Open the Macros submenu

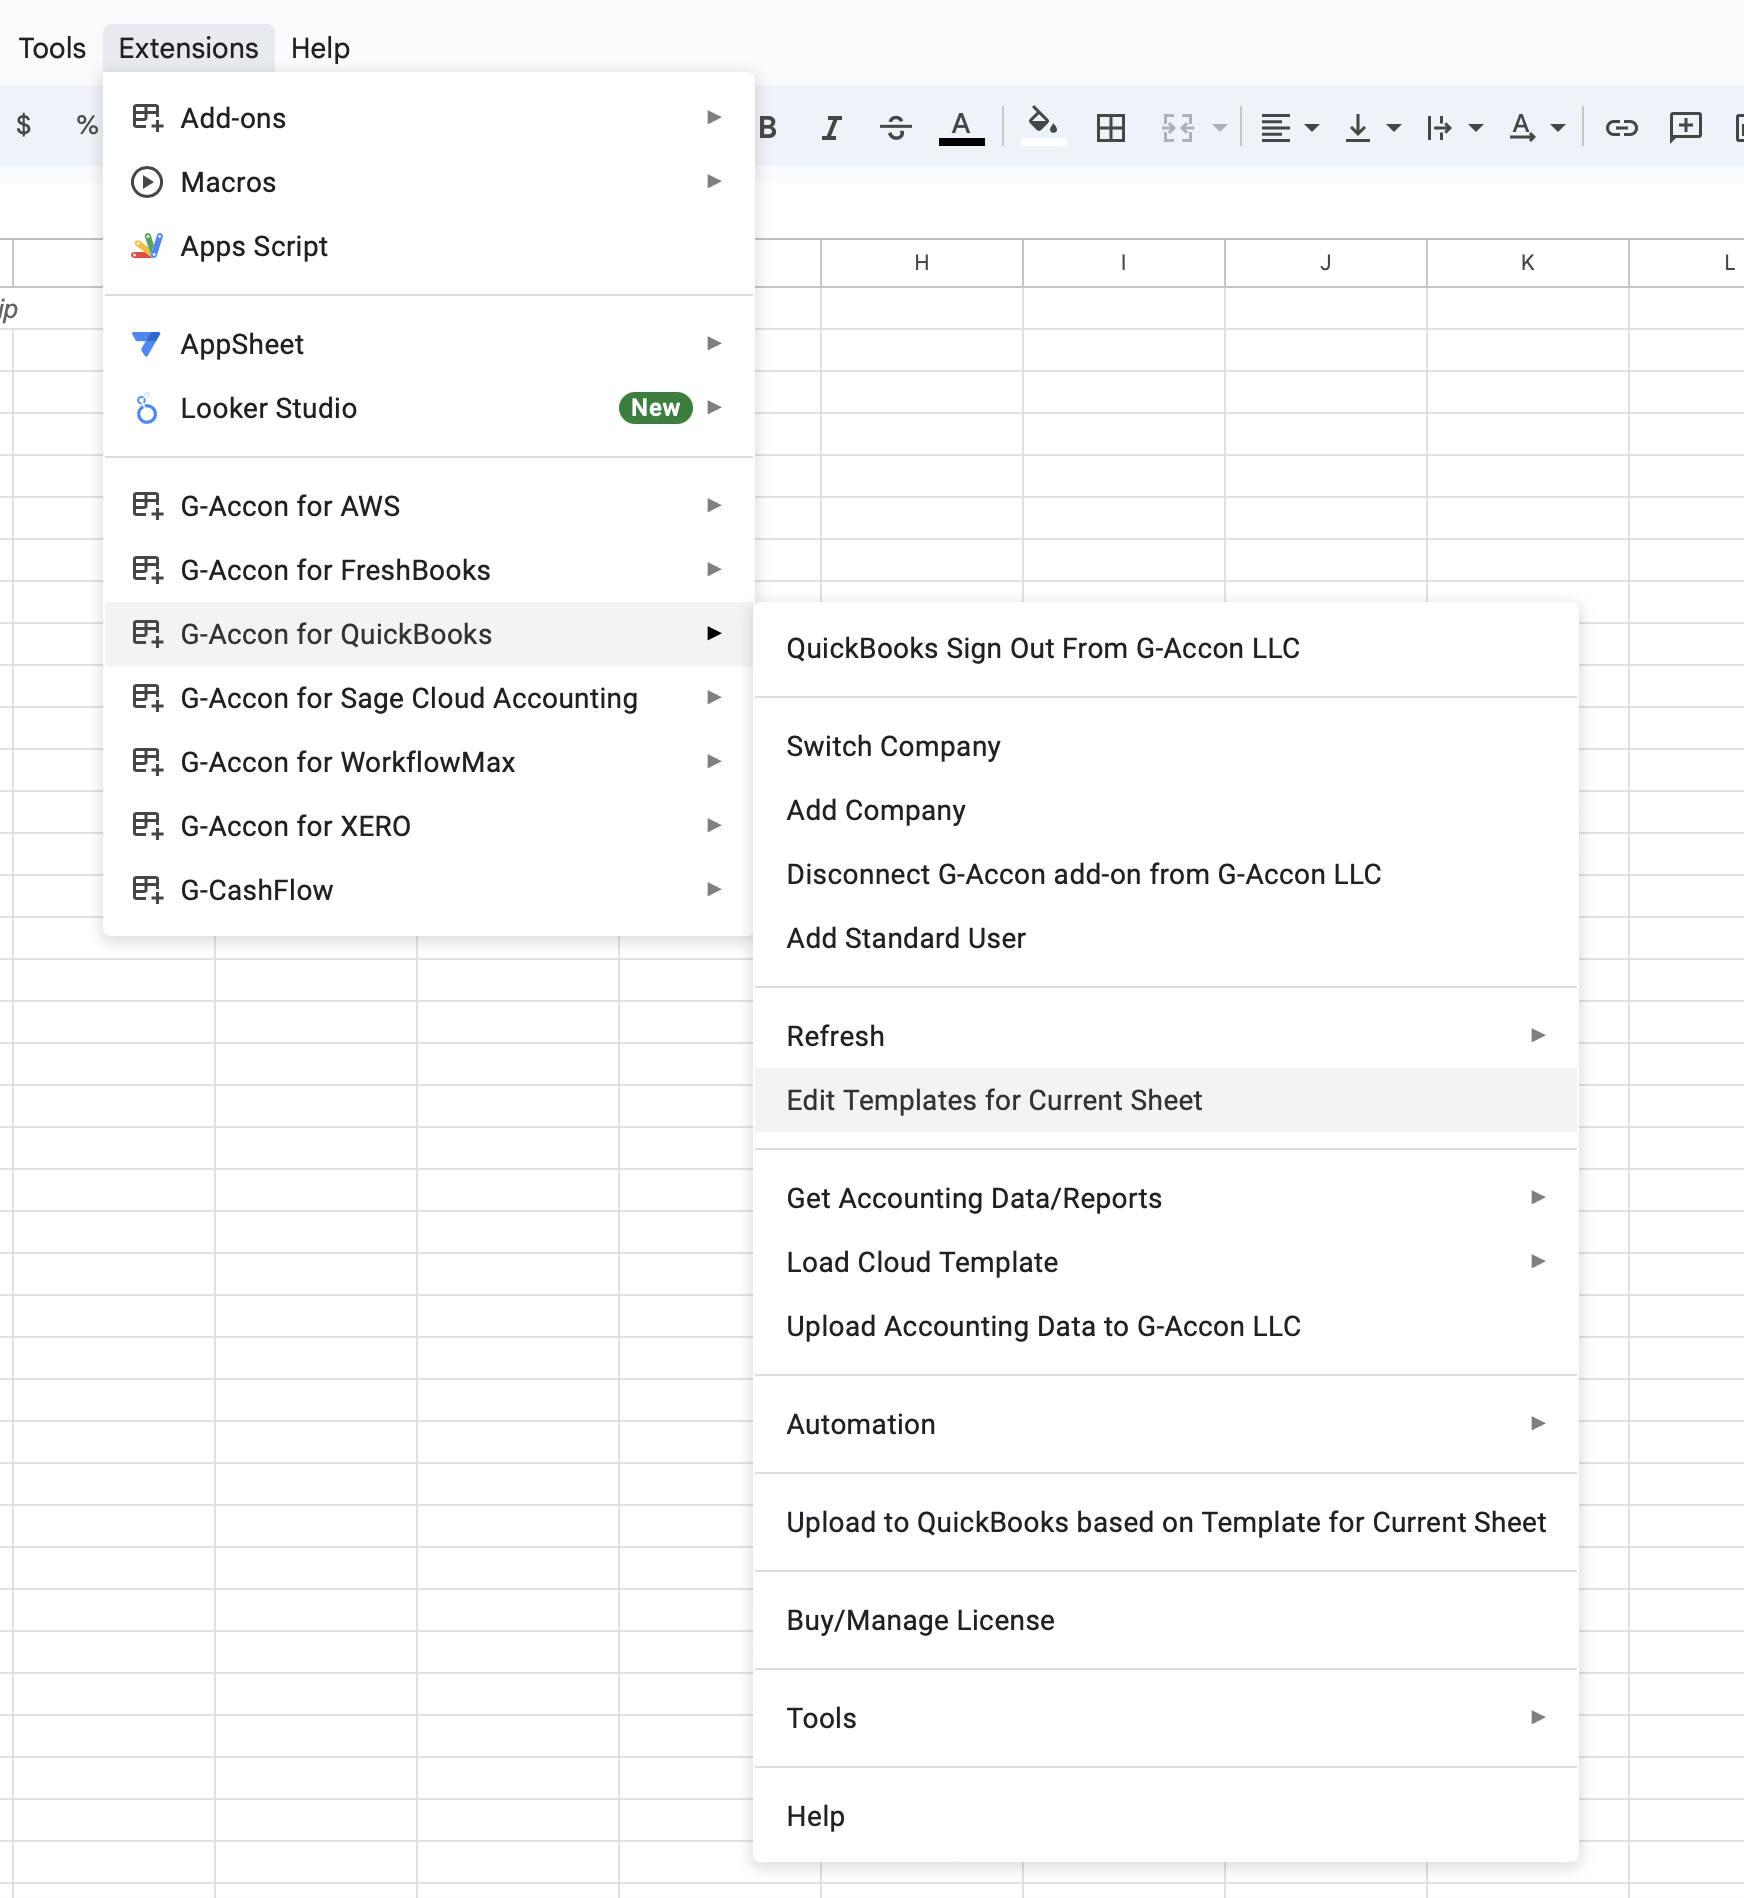[x=429, y=182]
